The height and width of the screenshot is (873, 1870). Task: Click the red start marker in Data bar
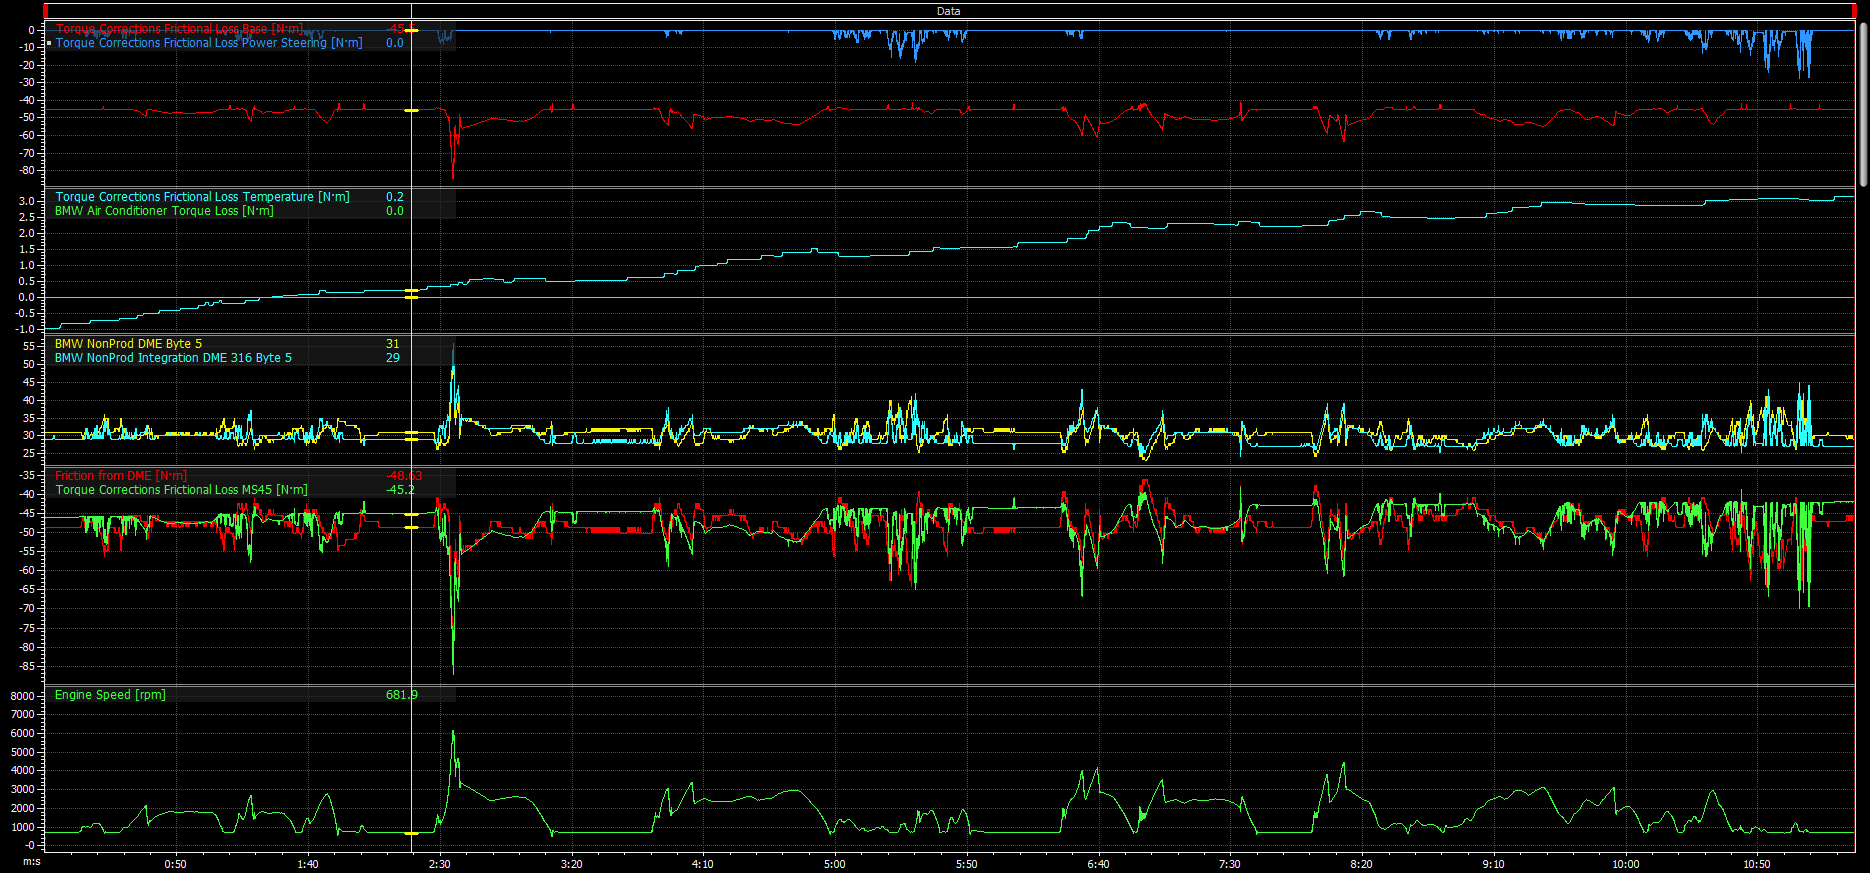coord(46,11)
